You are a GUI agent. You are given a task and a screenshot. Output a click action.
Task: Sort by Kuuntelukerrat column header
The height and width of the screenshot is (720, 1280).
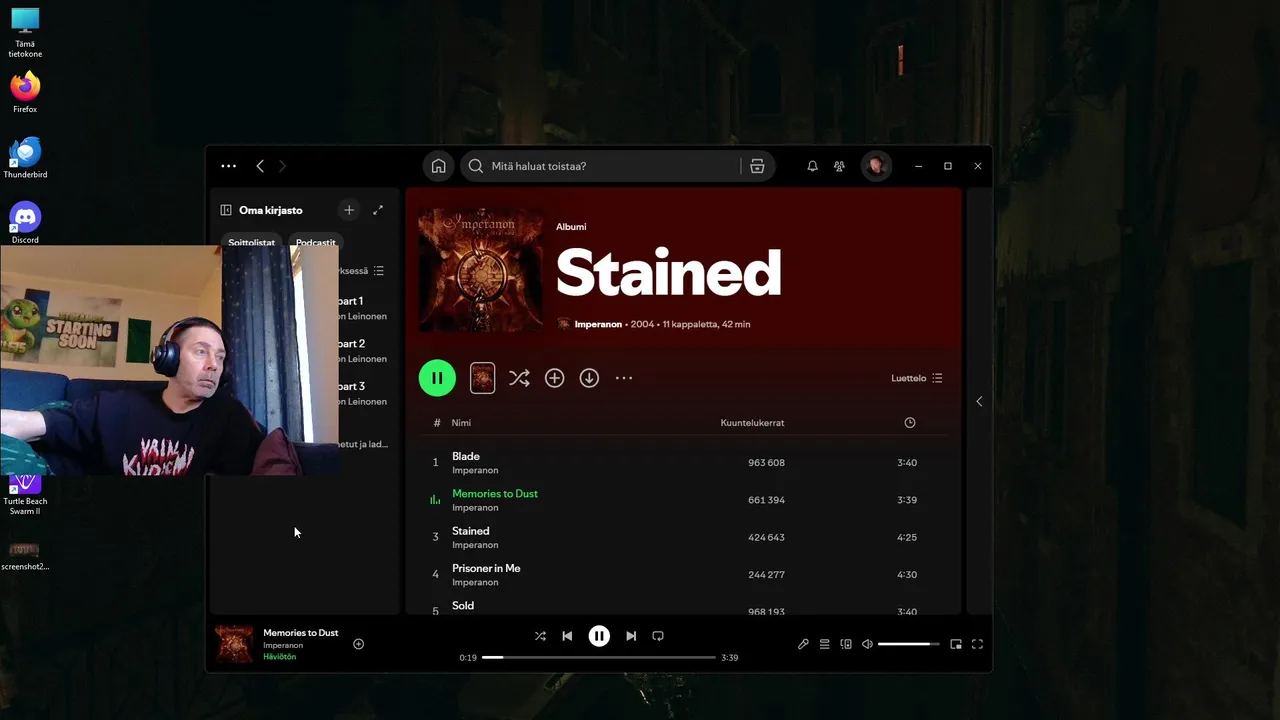pyautogui.click(x=752, y=423)
